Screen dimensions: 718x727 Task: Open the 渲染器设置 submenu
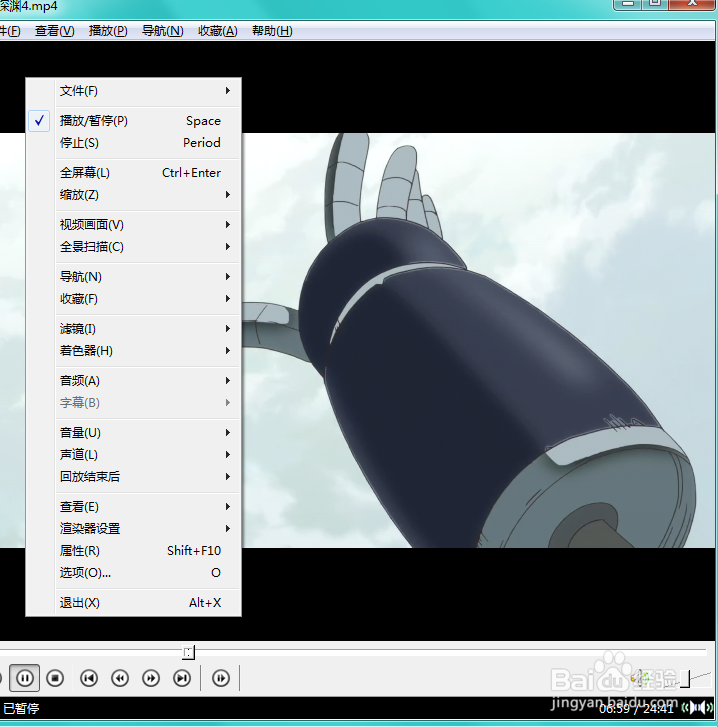pyautogui.click(x=133, y=529)
